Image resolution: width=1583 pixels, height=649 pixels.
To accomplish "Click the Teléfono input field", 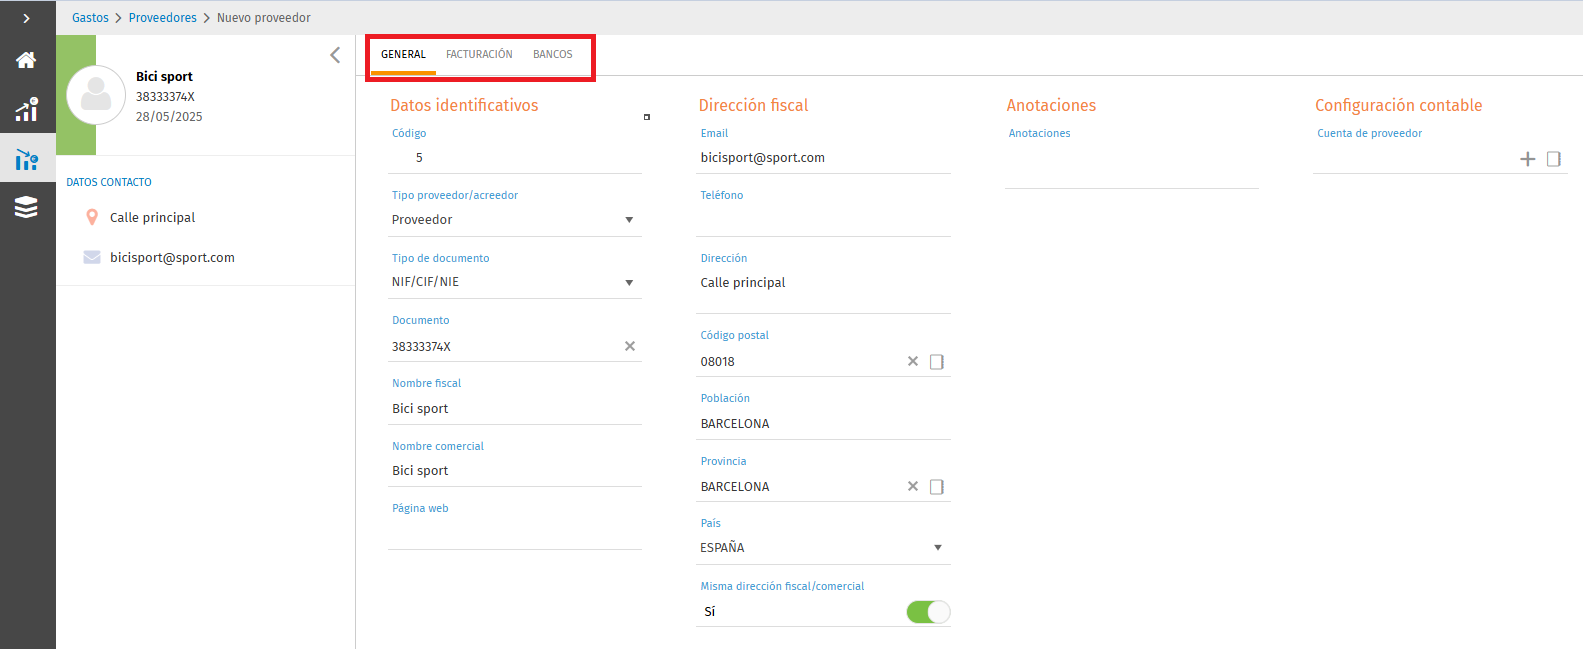I will pos(824,221).
